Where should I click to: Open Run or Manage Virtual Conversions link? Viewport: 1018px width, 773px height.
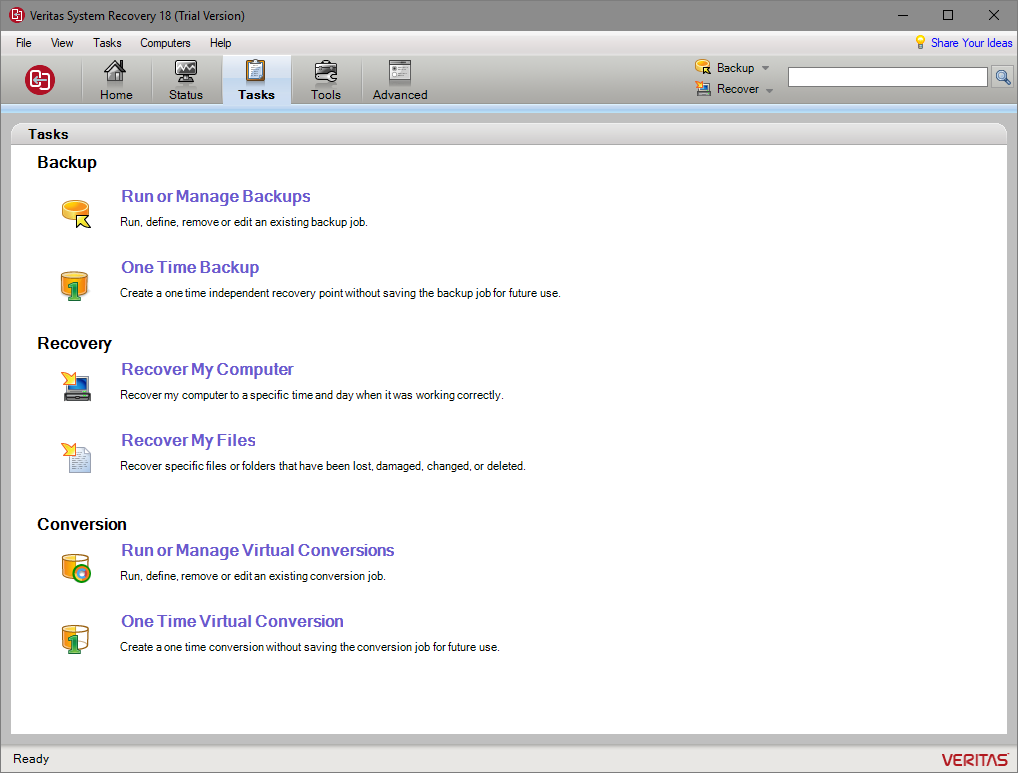(257, 550)
